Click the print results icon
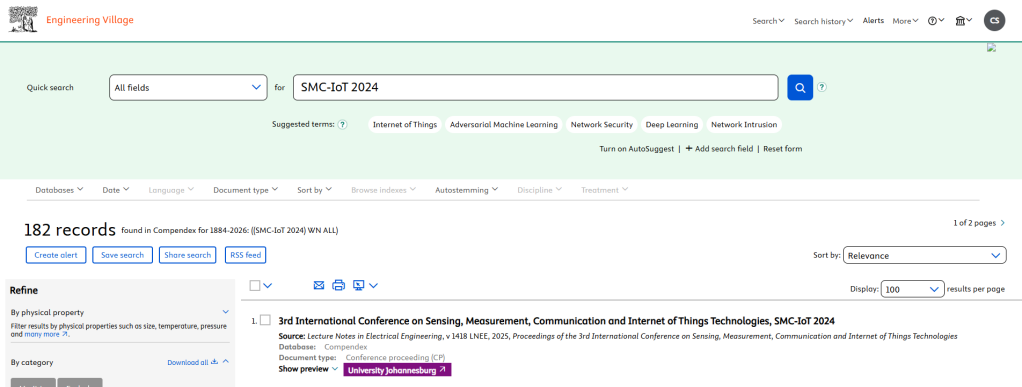The height and width of the screenshot is (387, 1022). [338, 285]
